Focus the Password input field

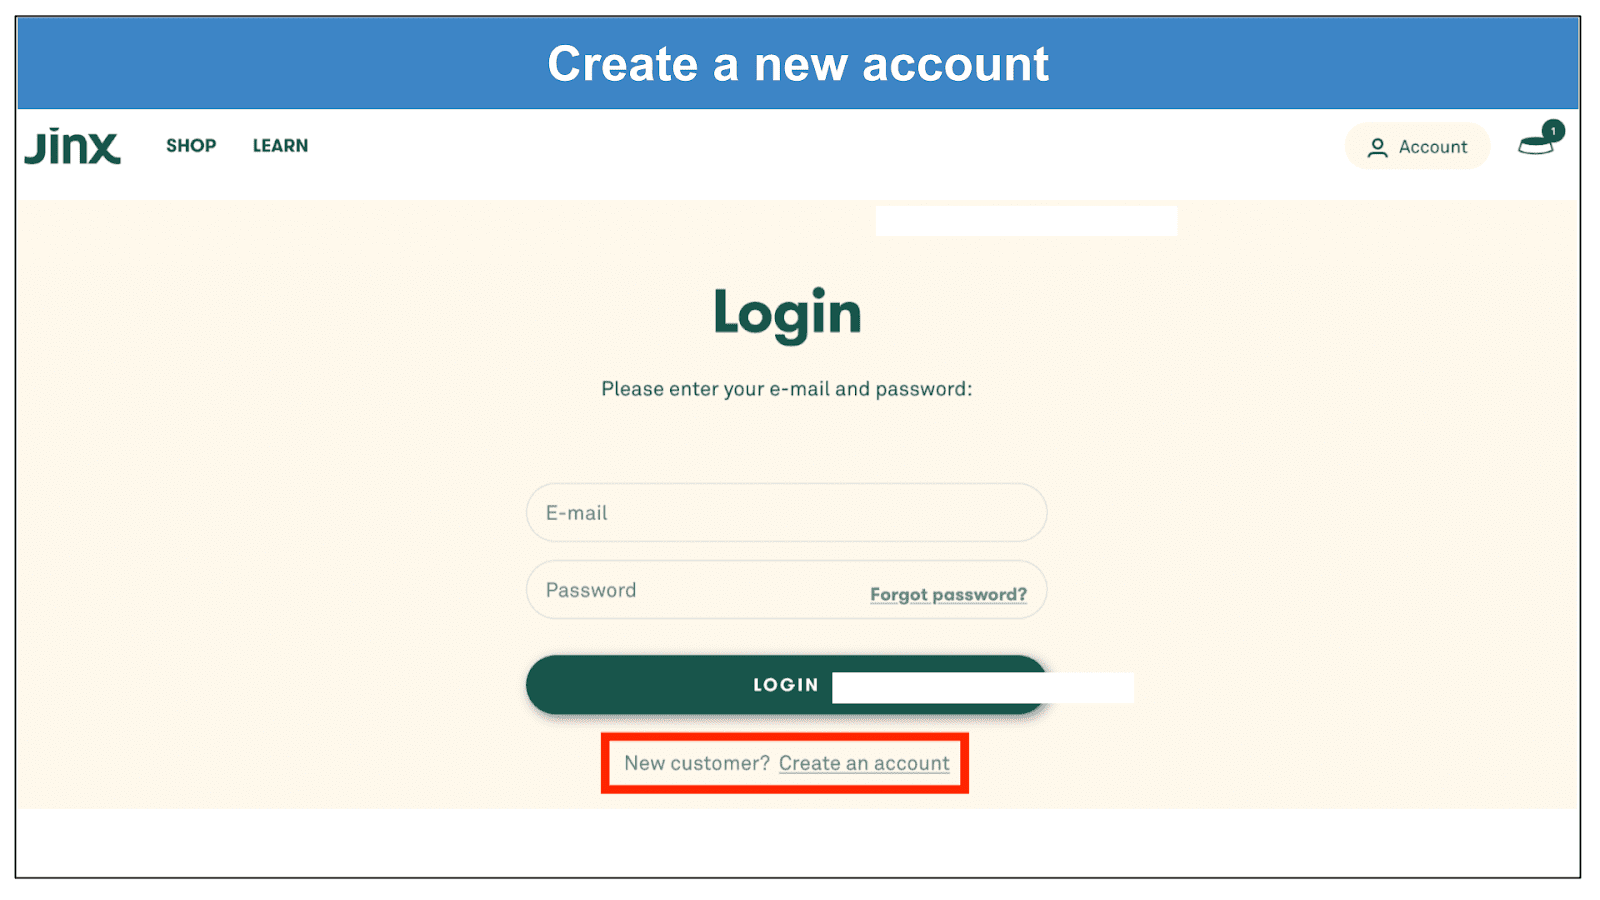point(786,590)
